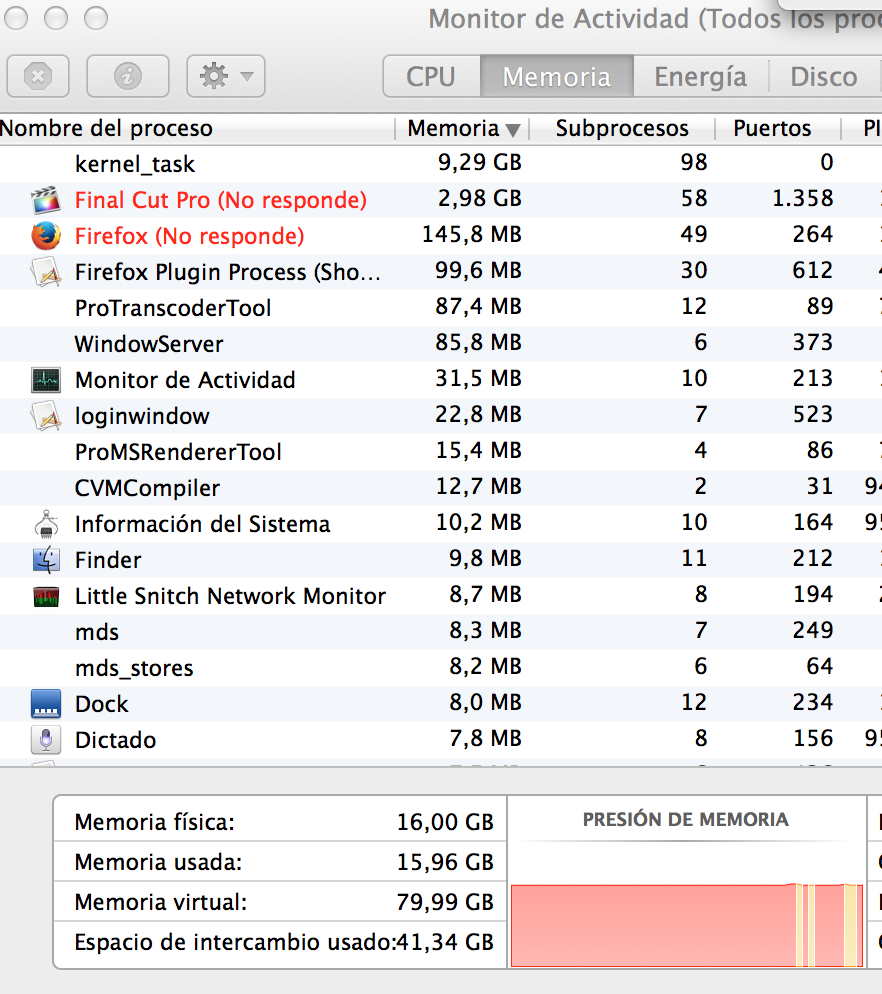This screenshot has height=994, width=882.
Task: Click the Little Snitch Network Monitor icon
Action: 46,597
